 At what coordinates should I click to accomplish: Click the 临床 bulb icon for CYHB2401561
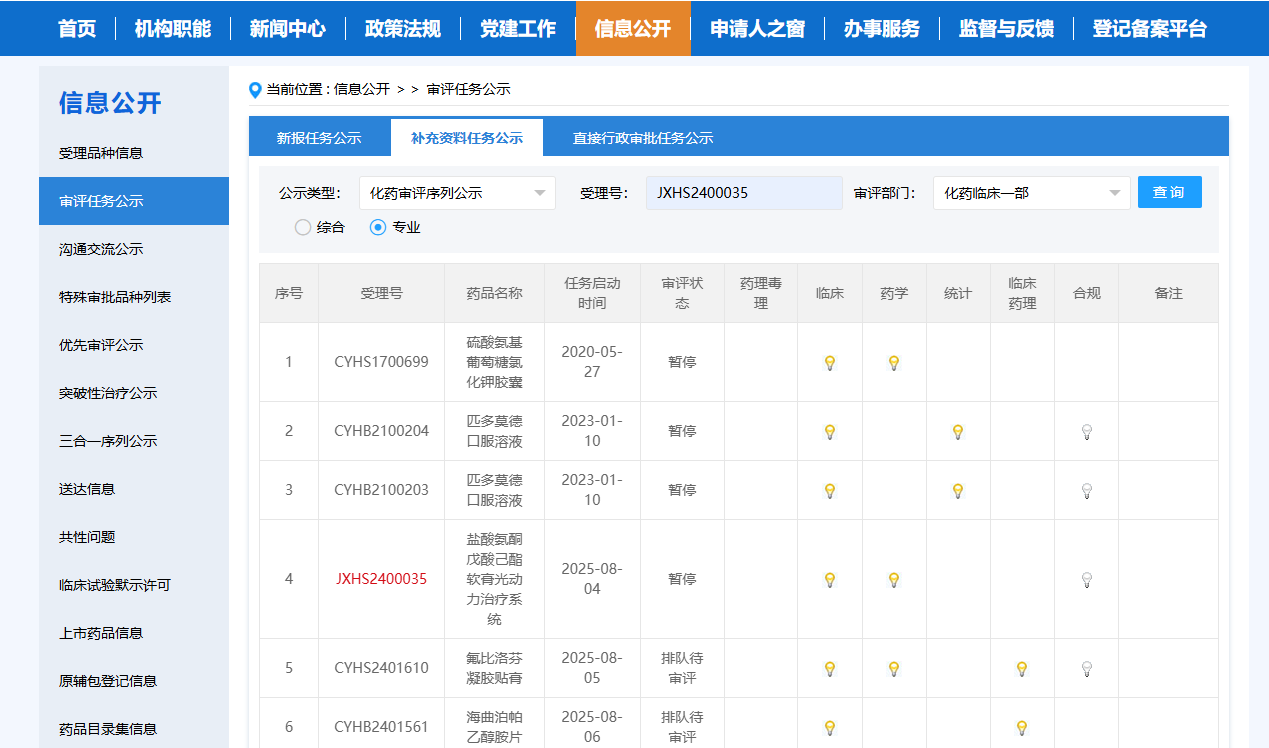point(829,728)
